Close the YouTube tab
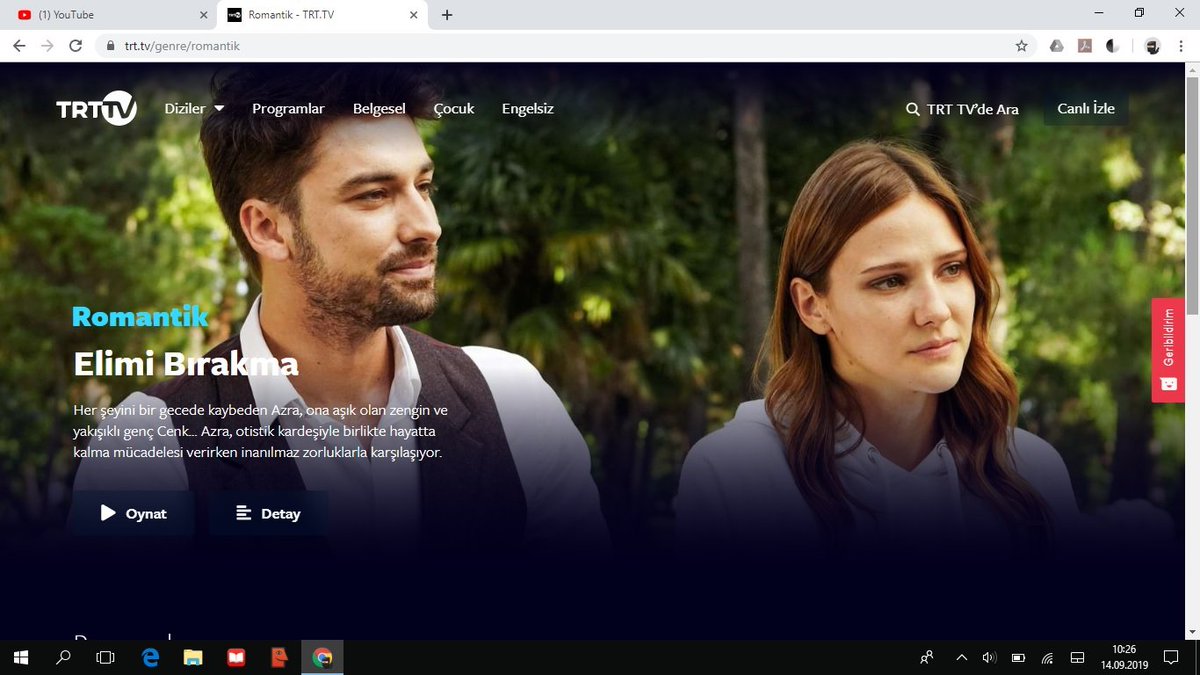The height and width of the screenshot is (675, 1200). pos(203,15)
